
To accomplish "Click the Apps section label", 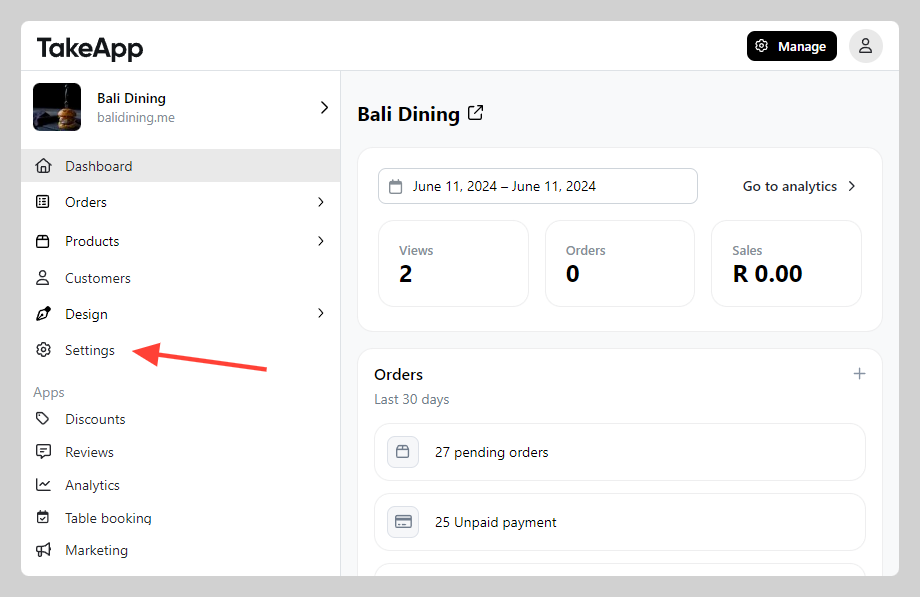I will tap(49, 392).
